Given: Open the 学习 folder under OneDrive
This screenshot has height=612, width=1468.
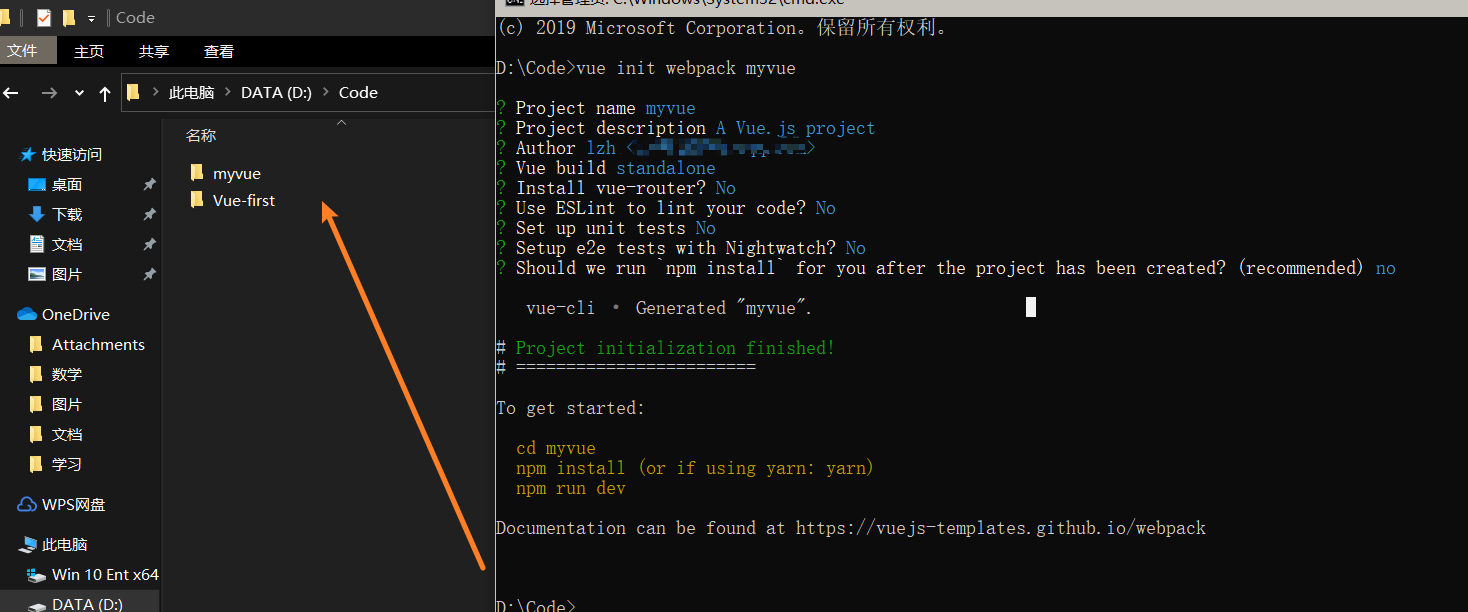Looking at the screenshot, I should click(x=67, y=464).
